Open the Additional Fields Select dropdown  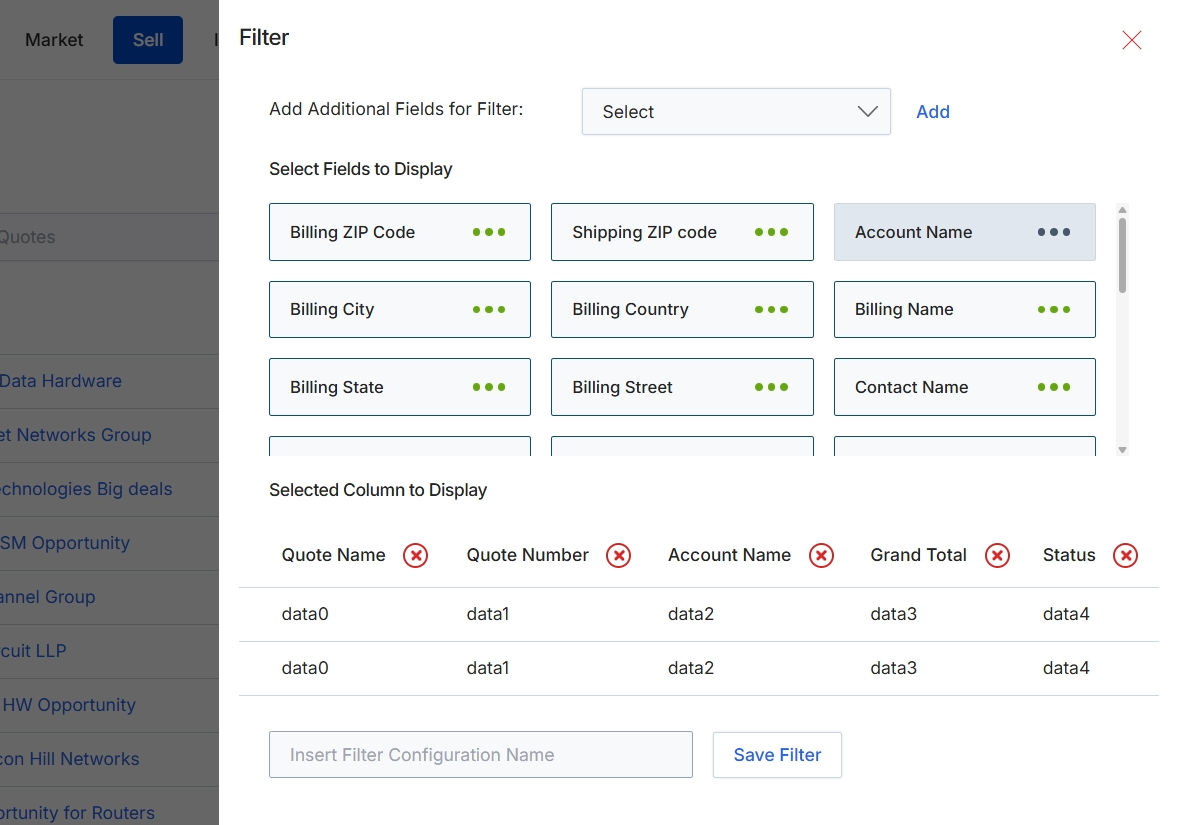tap(736, 112)
